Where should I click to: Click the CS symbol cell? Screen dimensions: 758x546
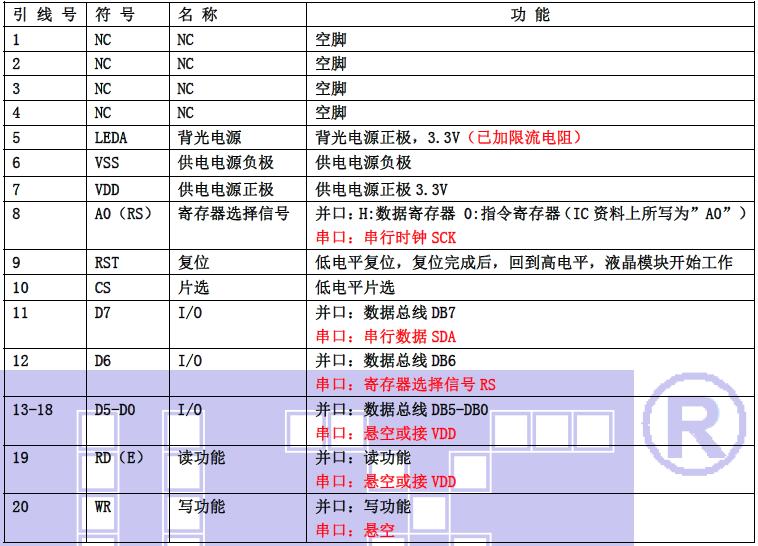coord(103,288)
